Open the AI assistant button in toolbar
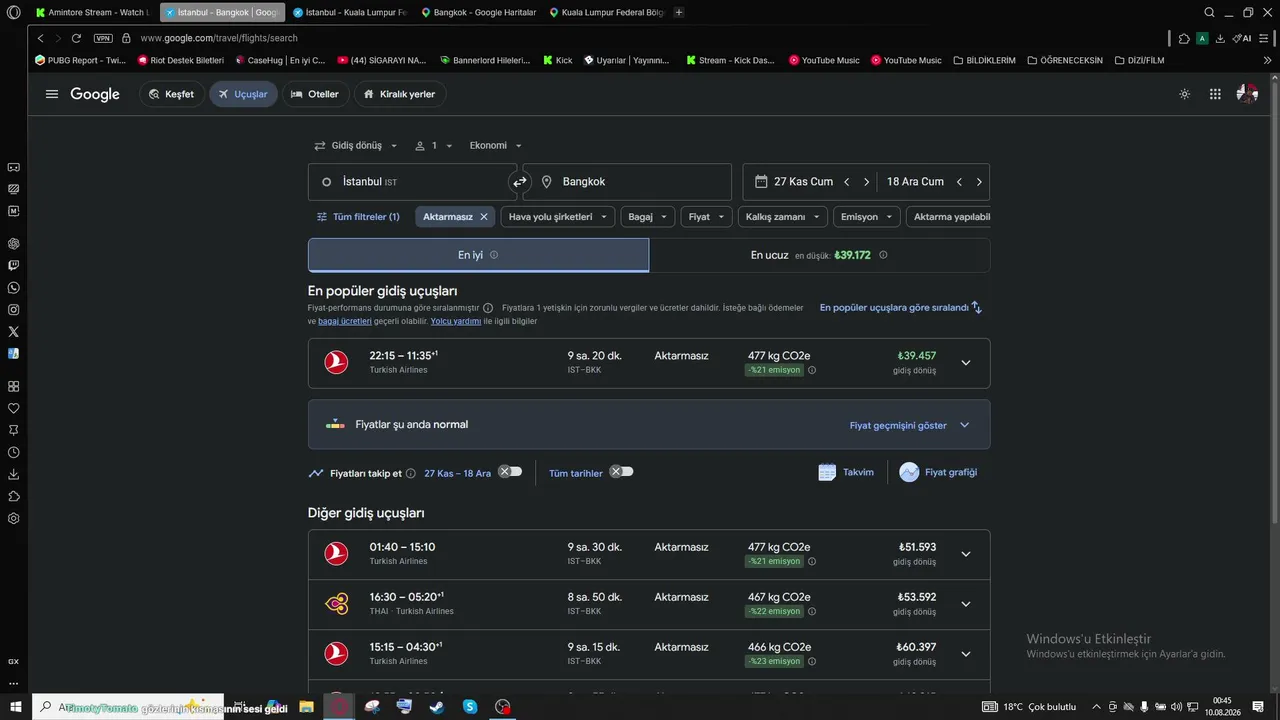Viewport: 1280px width, 720px height. (1242, 38)
